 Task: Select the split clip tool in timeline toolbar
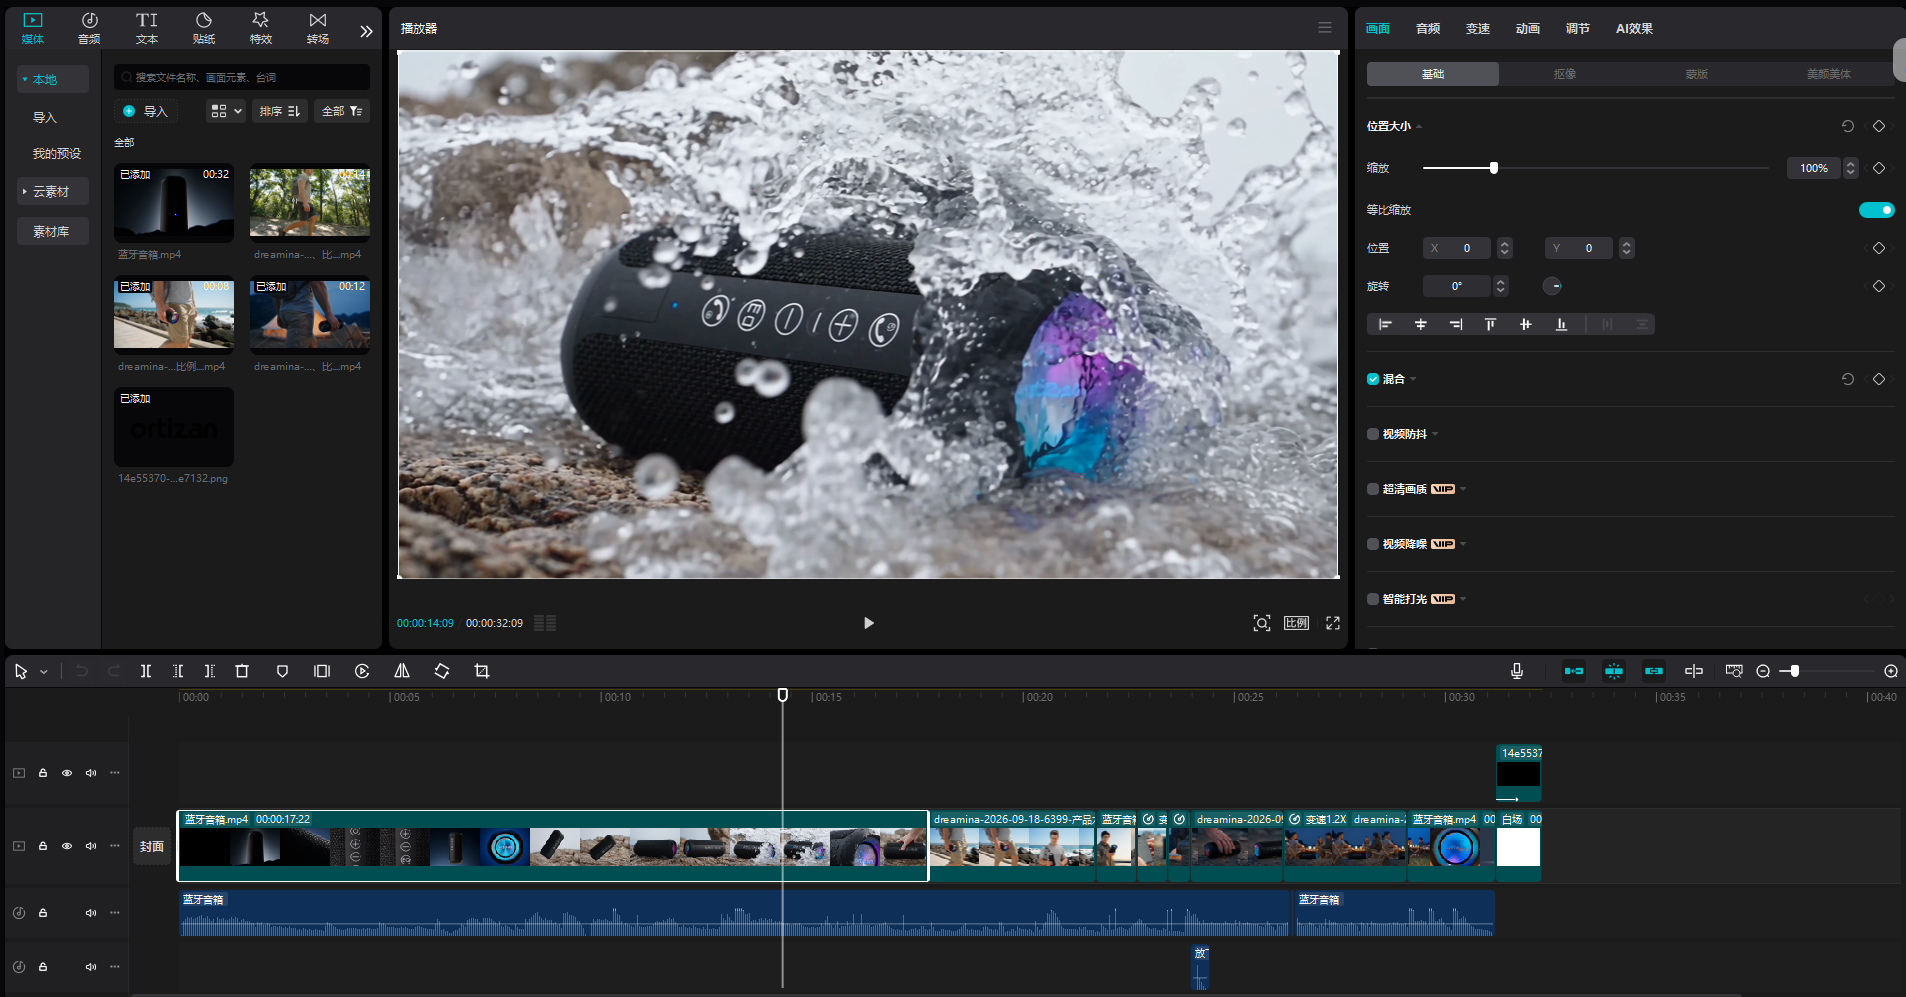pos(146,671)
